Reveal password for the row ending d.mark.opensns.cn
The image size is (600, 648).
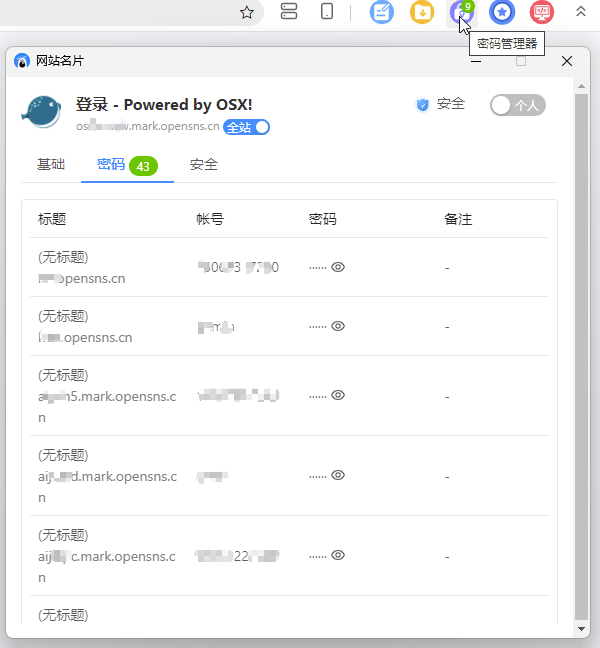pos(338,475)
